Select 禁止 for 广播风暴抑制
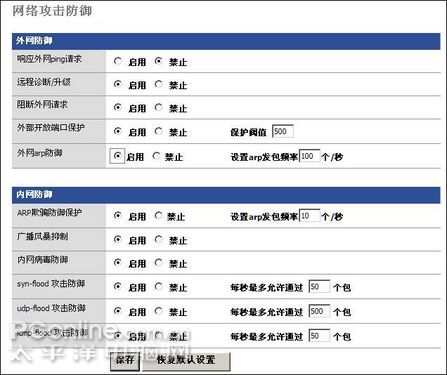 coord(159,239)
